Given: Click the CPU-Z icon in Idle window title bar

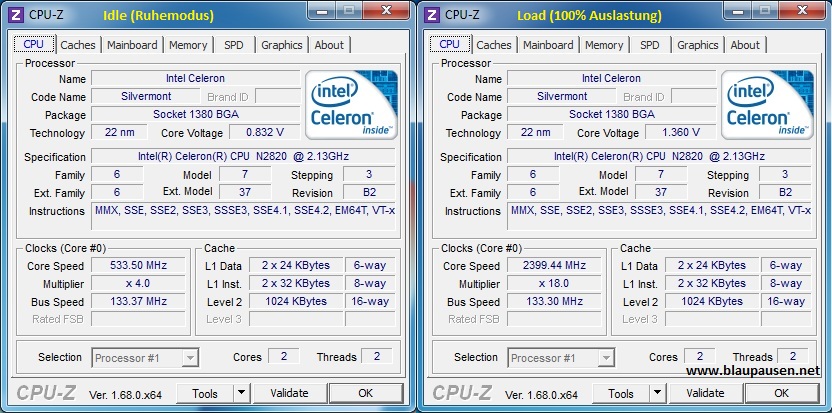Looking at the screenshot, I should click(16, 14).
